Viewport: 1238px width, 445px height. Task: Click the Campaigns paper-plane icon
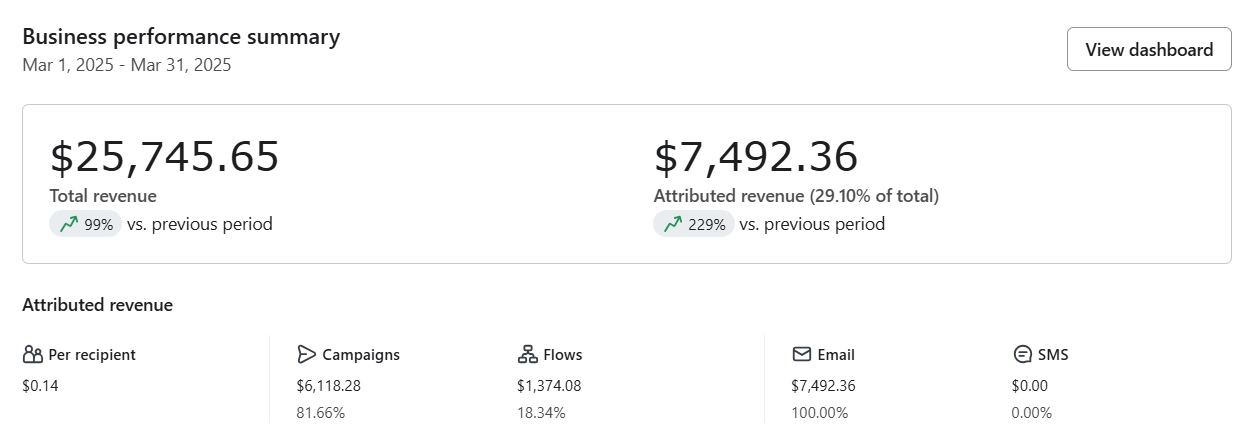306,355
